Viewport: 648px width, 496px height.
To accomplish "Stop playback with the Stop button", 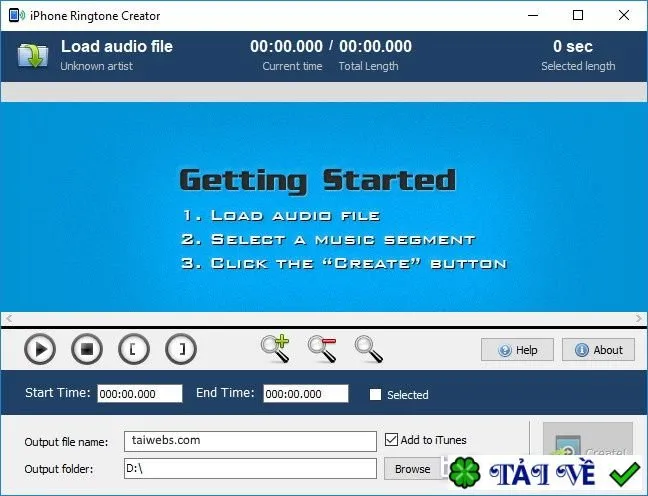I will click(x=87, y=350).
